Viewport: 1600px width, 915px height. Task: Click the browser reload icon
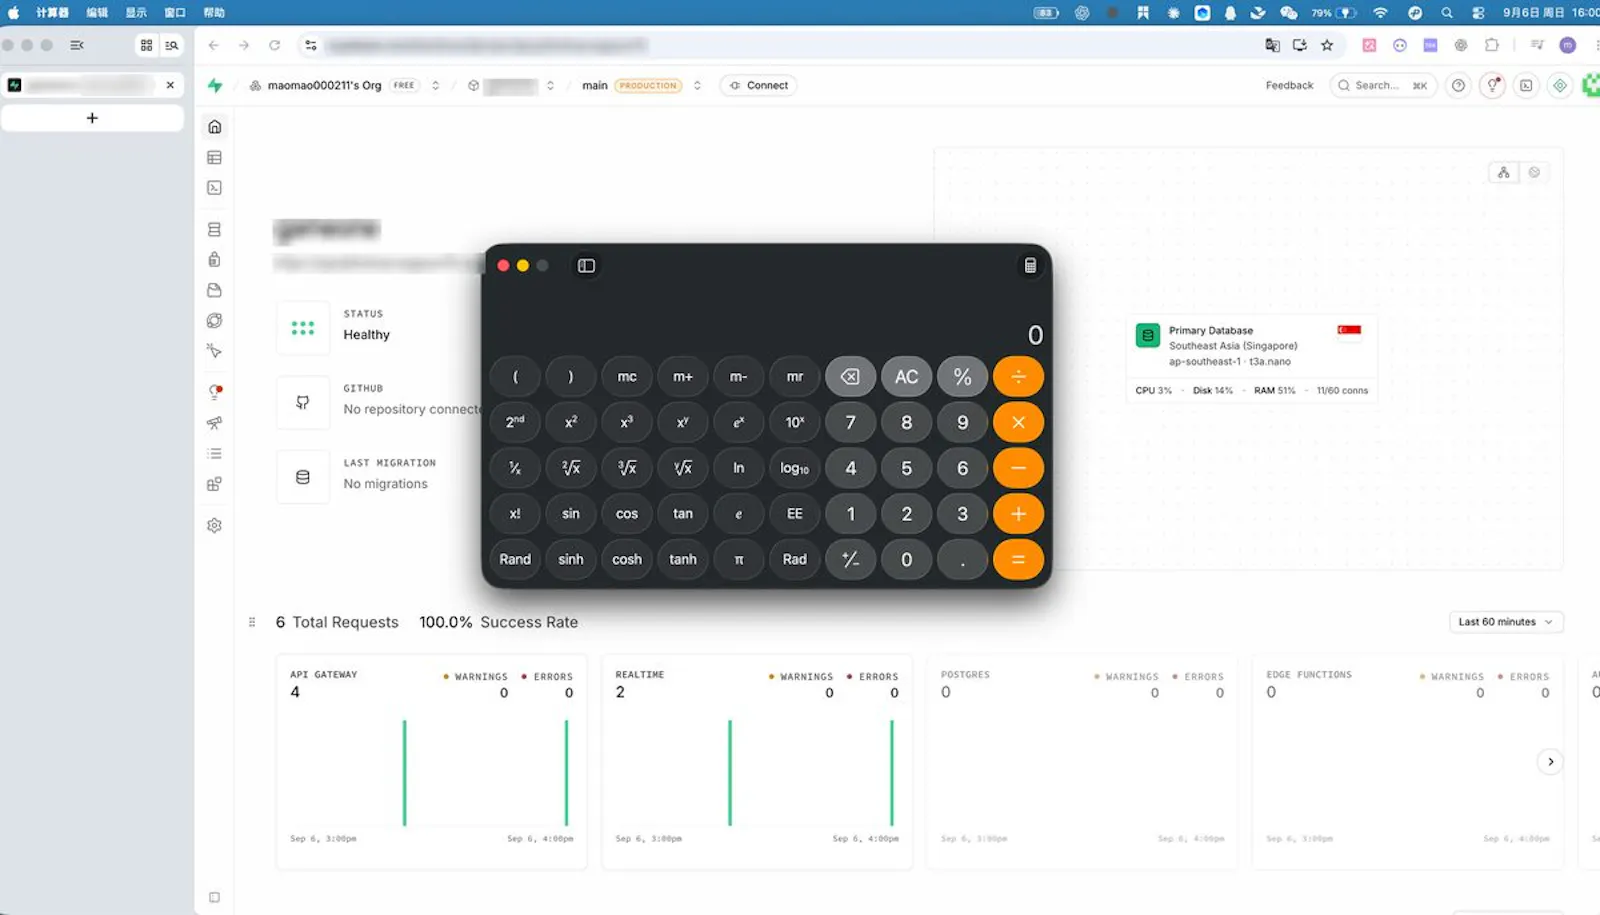click(274, 45)
